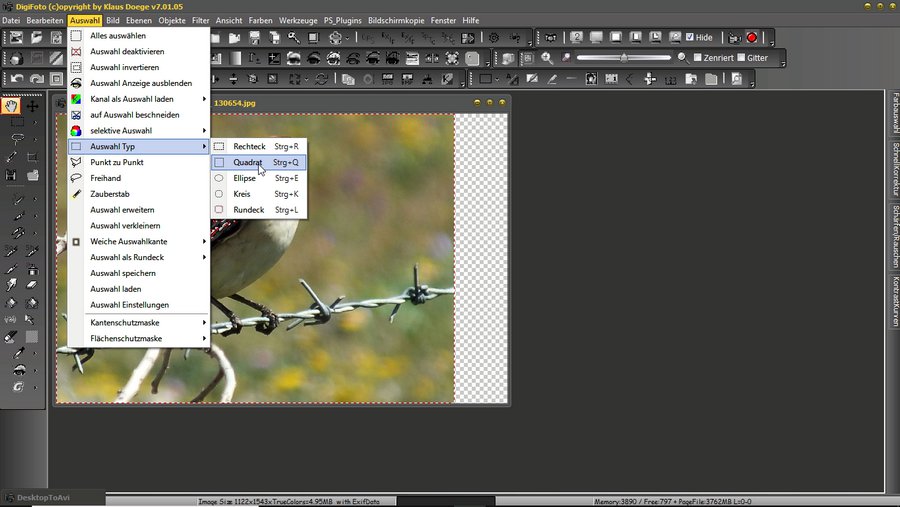Screen dimensions: 900x507
Task: Select the Hand pan tool
Action: point(12,106)
